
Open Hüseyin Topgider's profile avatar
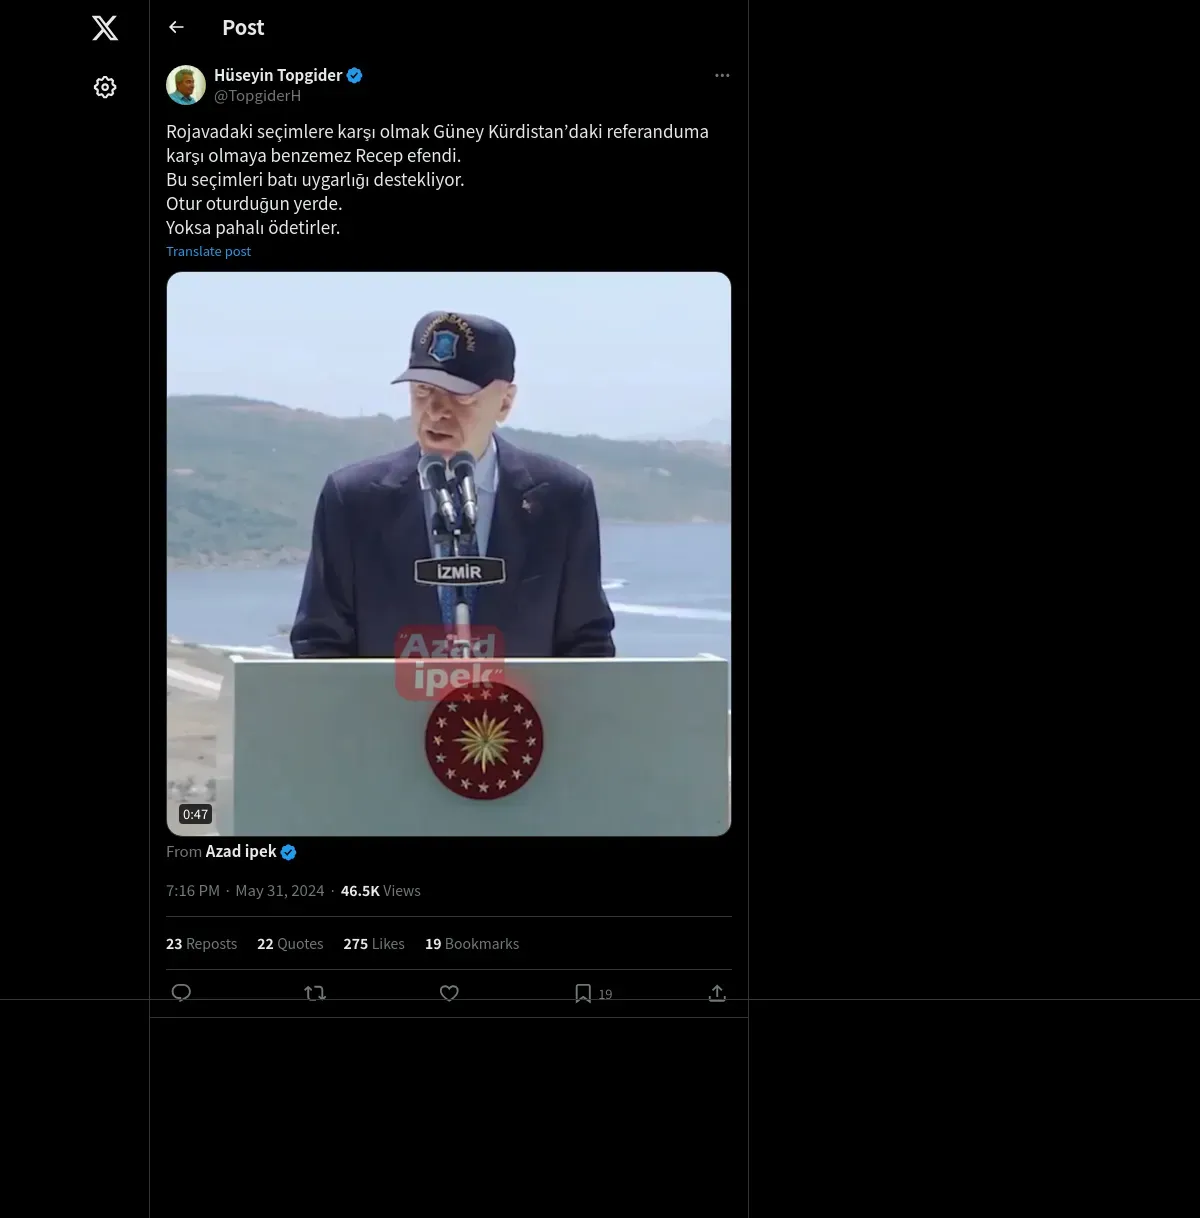[x=186, y=85]
